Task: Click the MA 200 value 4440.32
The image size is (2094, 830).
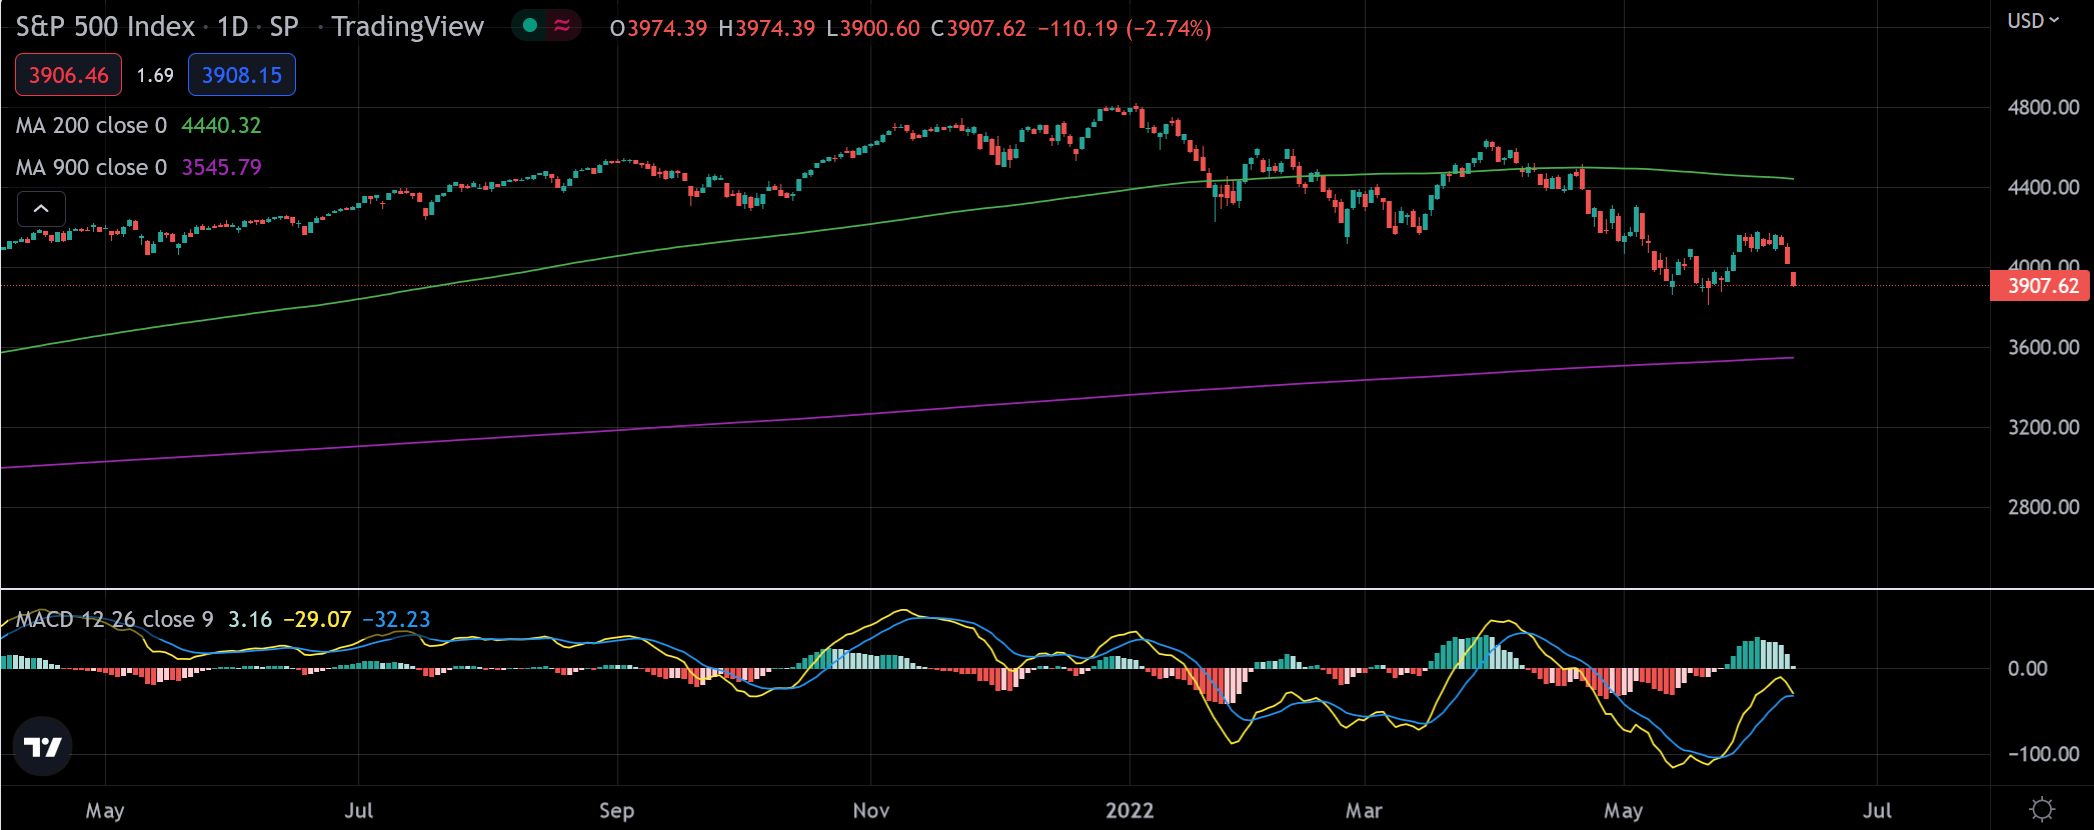Action: pyautogui.click(x=221, y=126)
